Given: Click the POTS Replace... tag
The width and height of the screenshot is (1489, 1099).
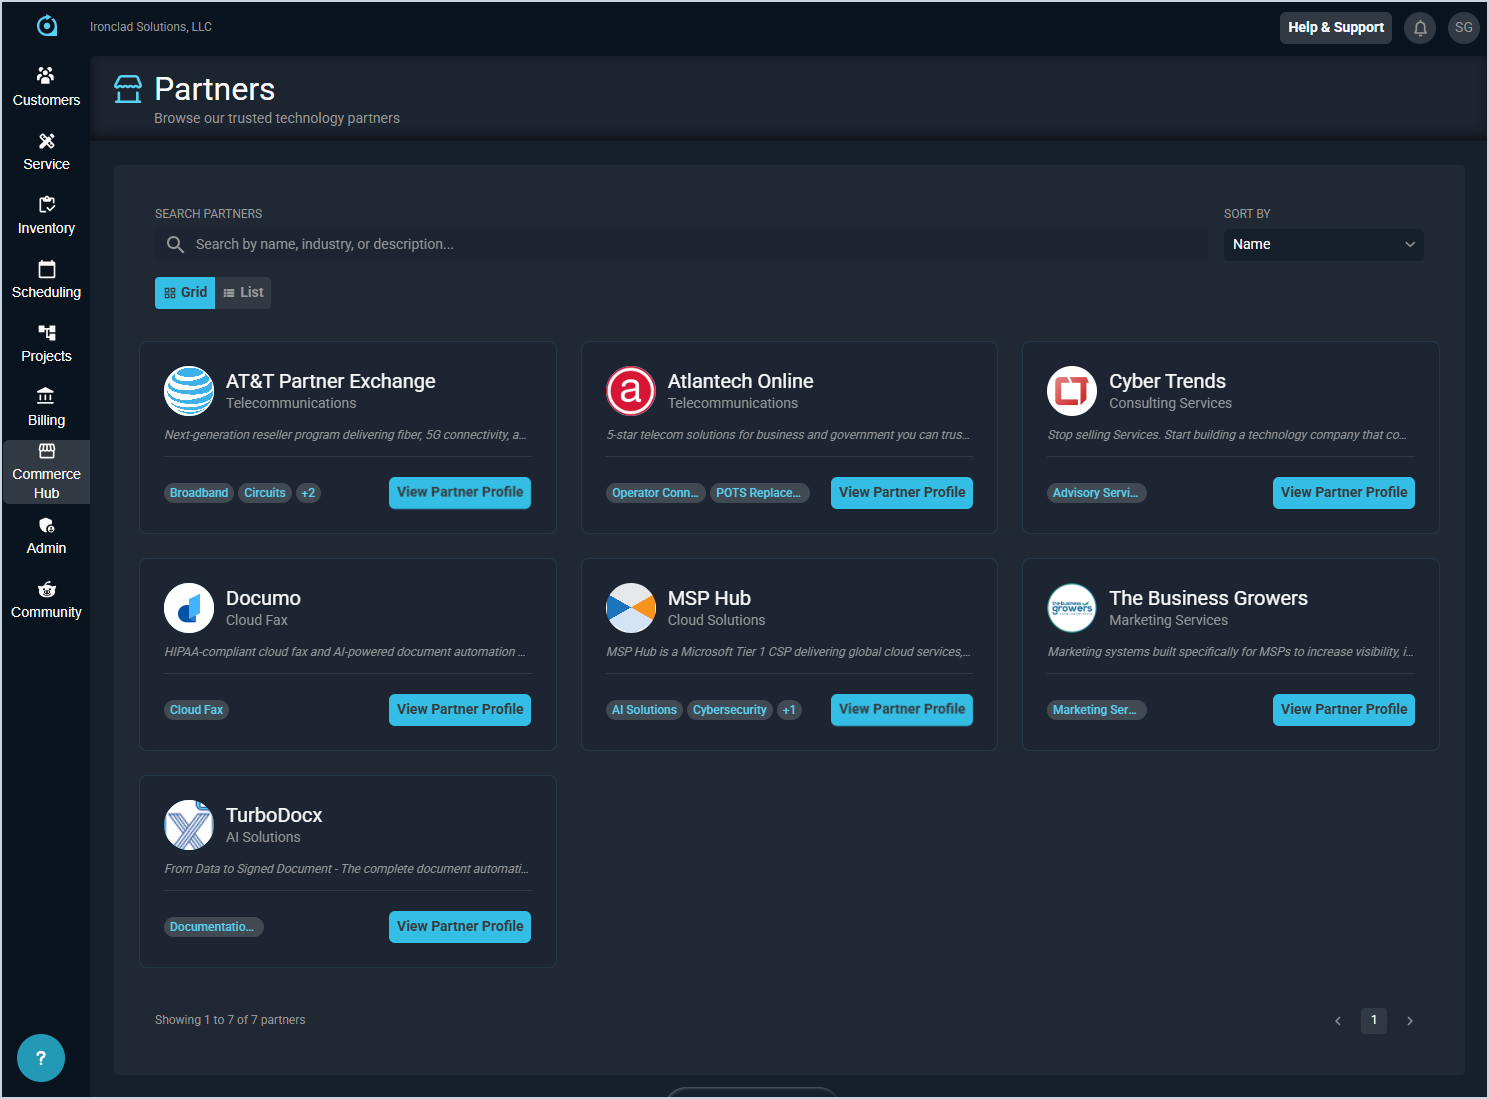Looking at the screenshot, I should pyautogui.click(x=759, y=493).
